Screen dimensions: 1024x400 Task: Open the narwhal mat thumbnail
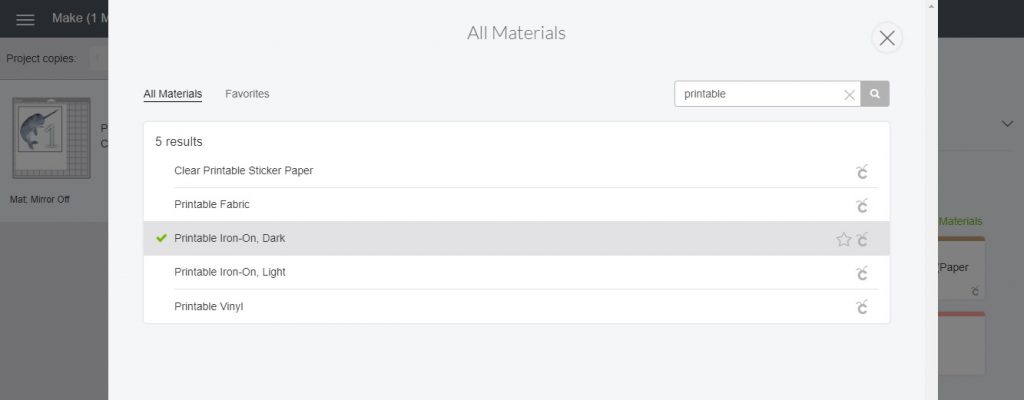point(51,138)
